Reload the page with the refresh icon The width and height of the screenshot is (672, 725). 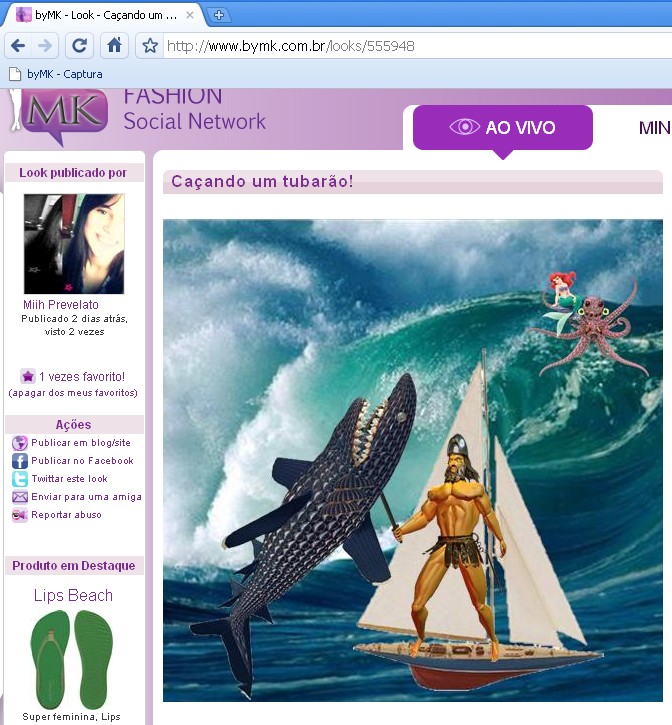[x=80, y=46]
